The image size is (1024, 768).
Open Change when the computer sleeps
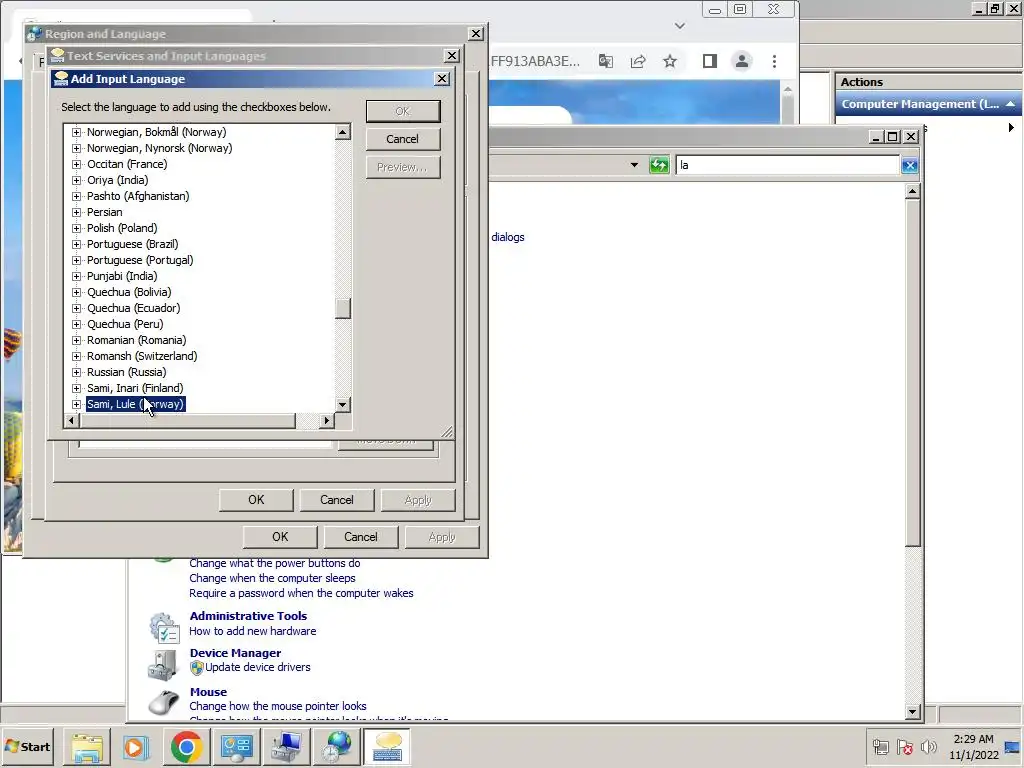click(272, 578)
